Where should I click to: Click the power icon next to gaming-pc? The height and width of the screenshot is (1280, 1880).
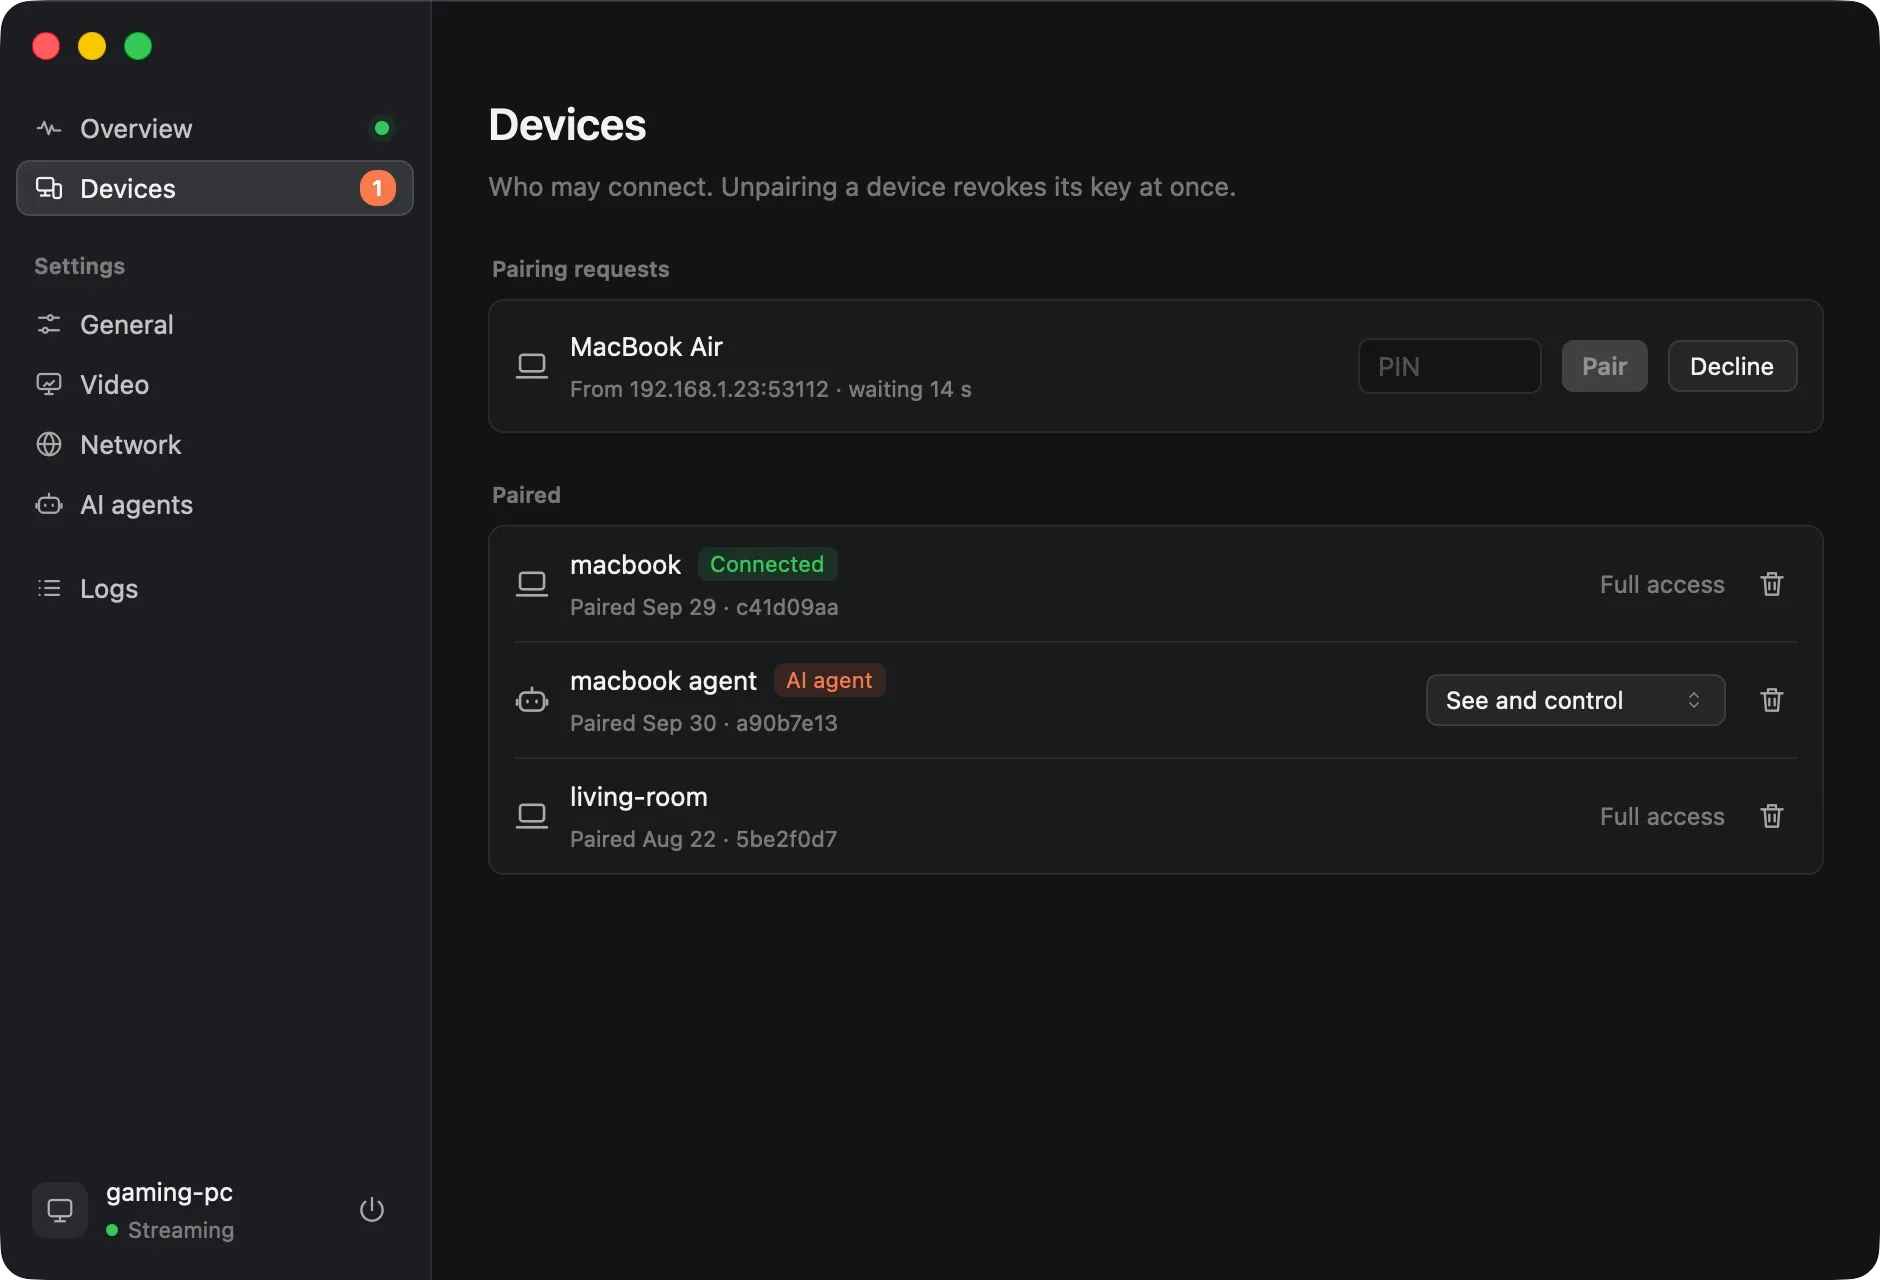click(371, 1210)
